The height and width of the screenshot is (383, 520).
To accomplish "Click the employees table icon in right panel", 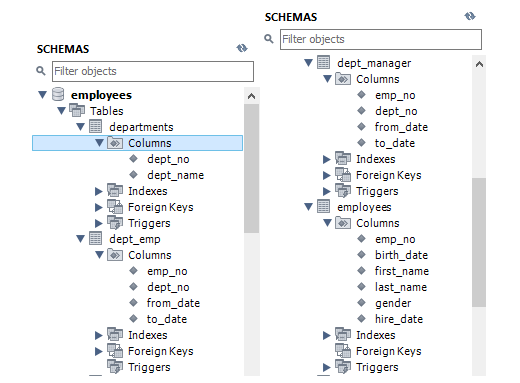I will [324, 206].
